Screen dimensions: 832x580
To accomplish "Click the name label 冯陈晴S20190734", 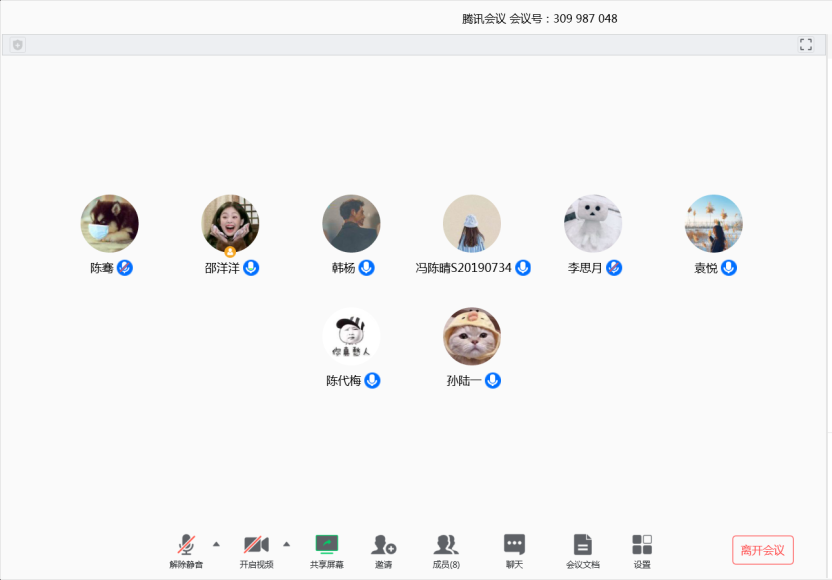I will pos(463,268).
